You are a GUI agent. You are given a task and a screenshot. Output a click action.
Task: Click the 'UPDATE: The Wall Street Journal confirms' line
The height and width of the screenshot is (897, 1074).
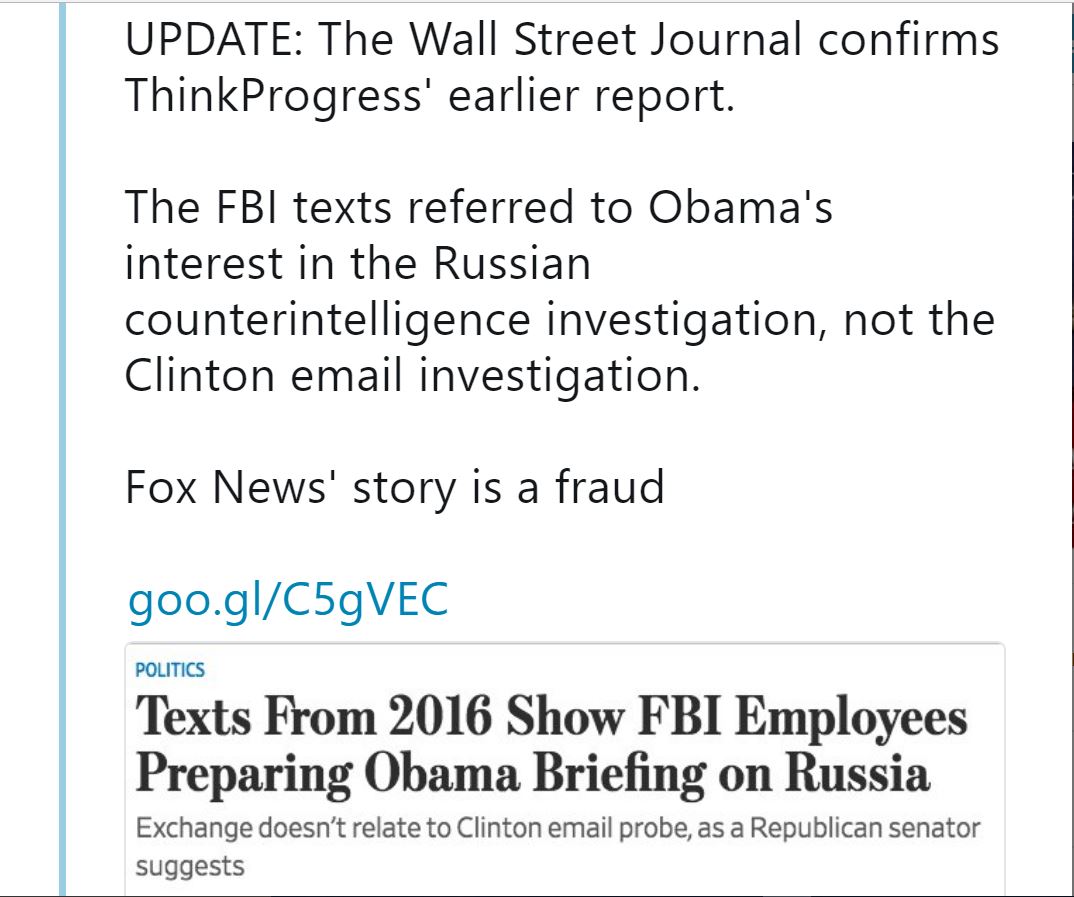[562, 39]
